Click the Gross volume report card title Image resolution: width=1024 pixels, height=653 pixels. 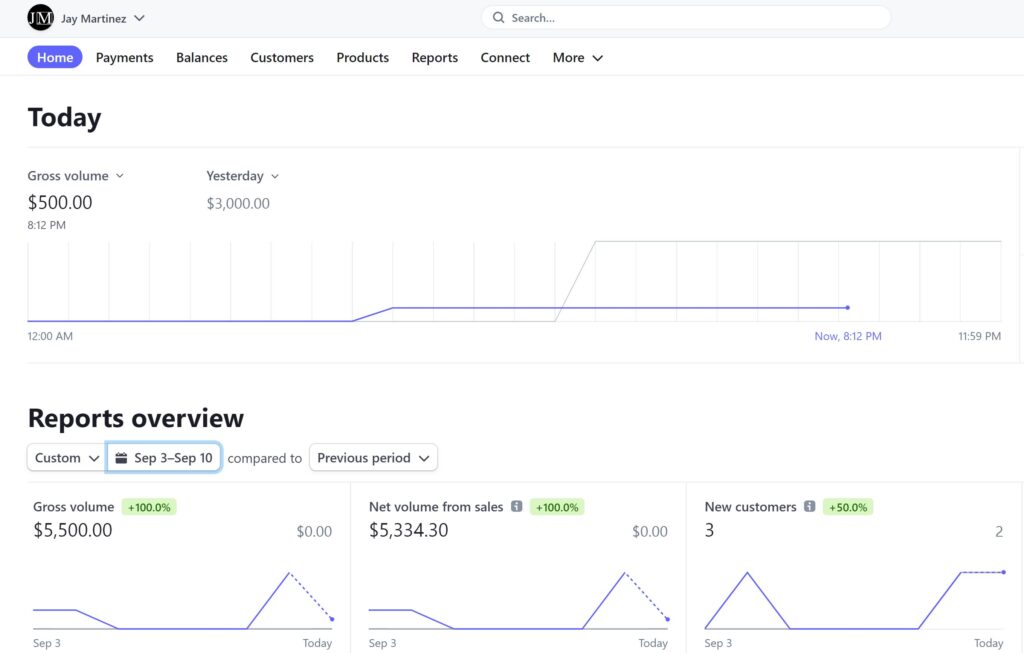point(73,507)
